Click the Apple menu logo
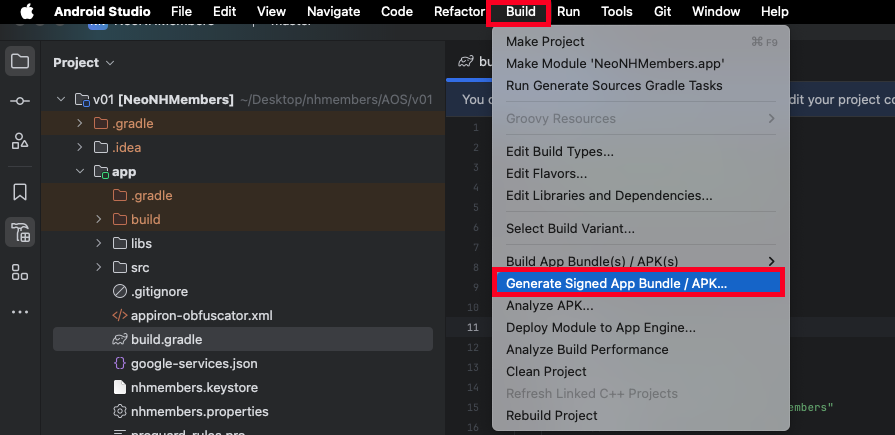The width and height of the screenshot is (895, 435). (x=26, y=11)
